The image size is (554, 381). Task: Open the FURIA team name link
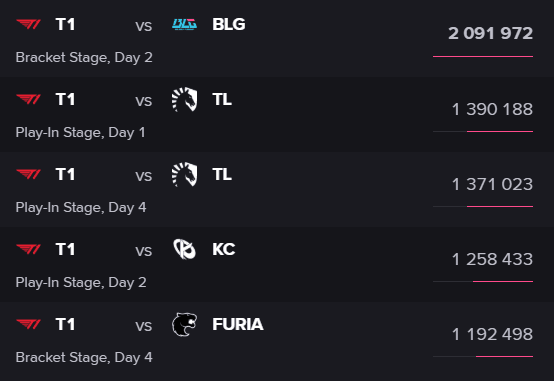(x=238, y=324)
